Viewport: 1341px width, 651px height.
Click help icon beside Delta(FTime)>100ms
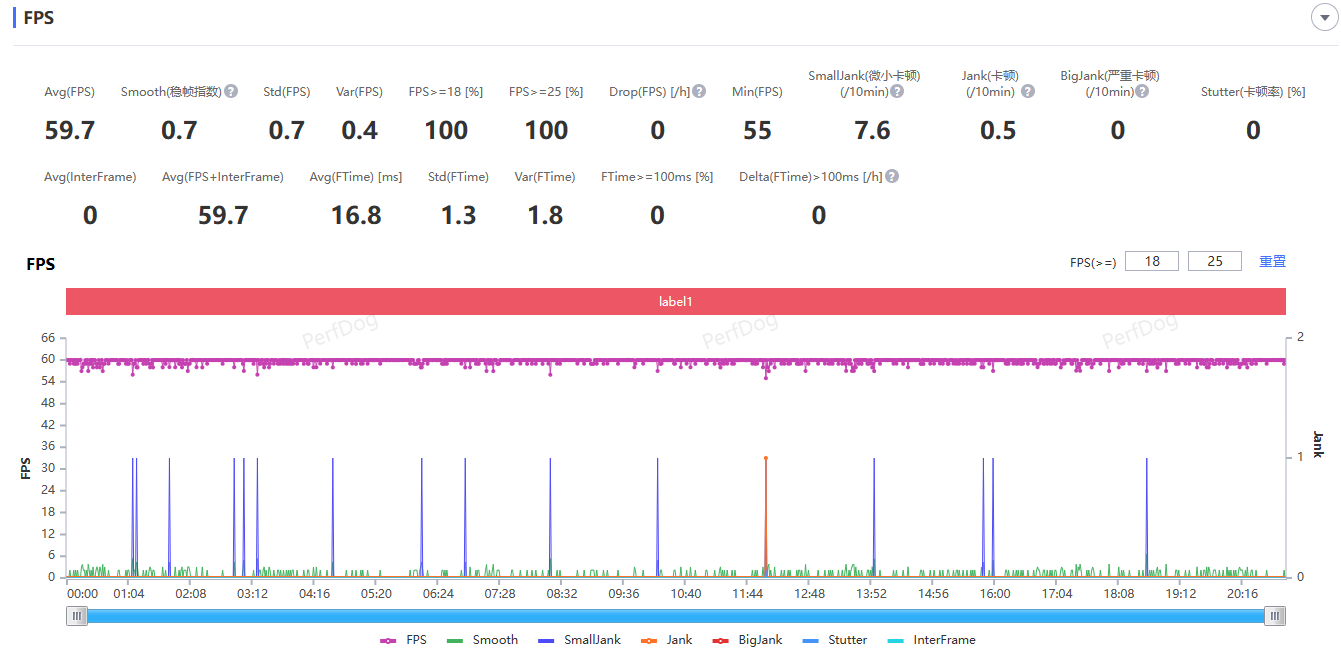892,176
